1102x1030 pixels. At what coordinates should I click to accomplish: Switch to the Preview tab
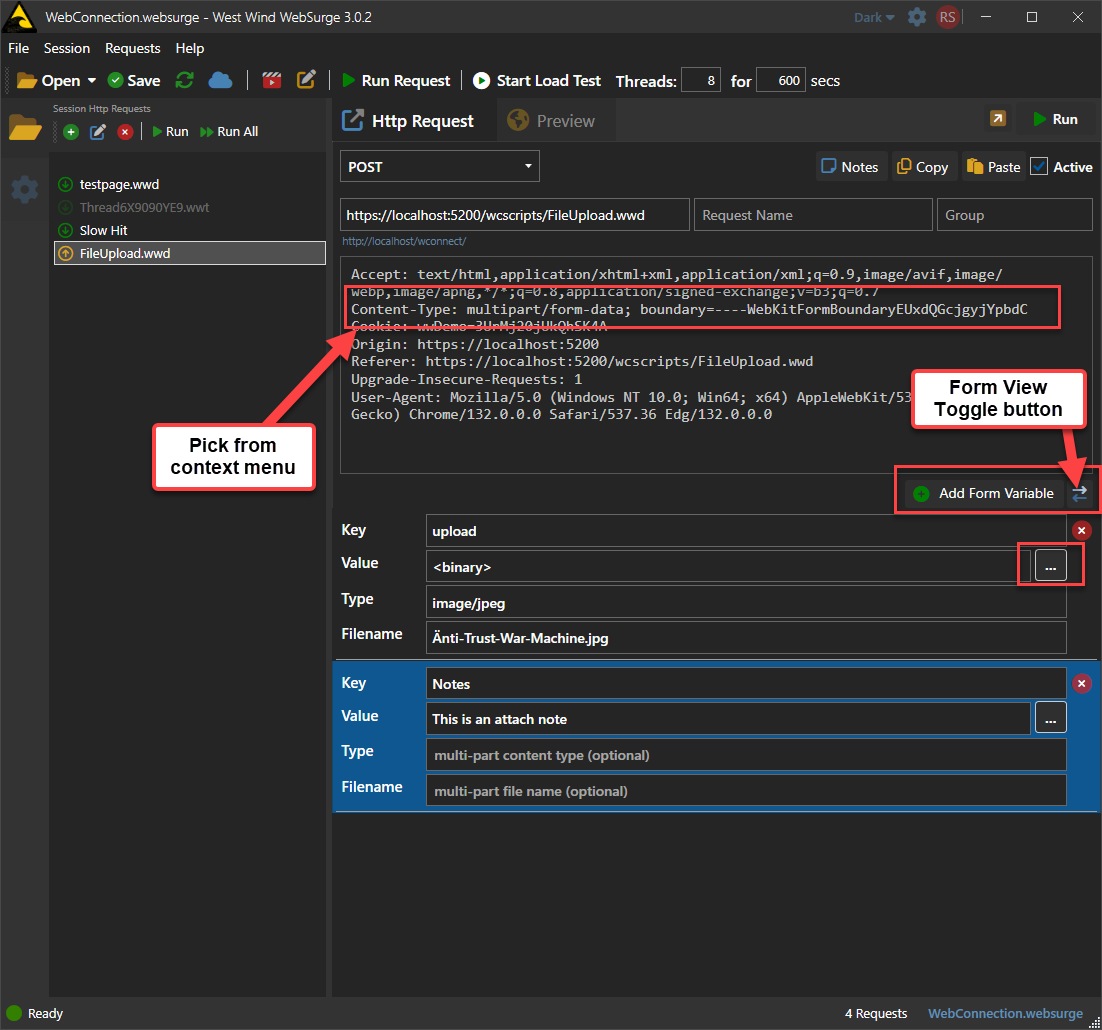point(552,121)
